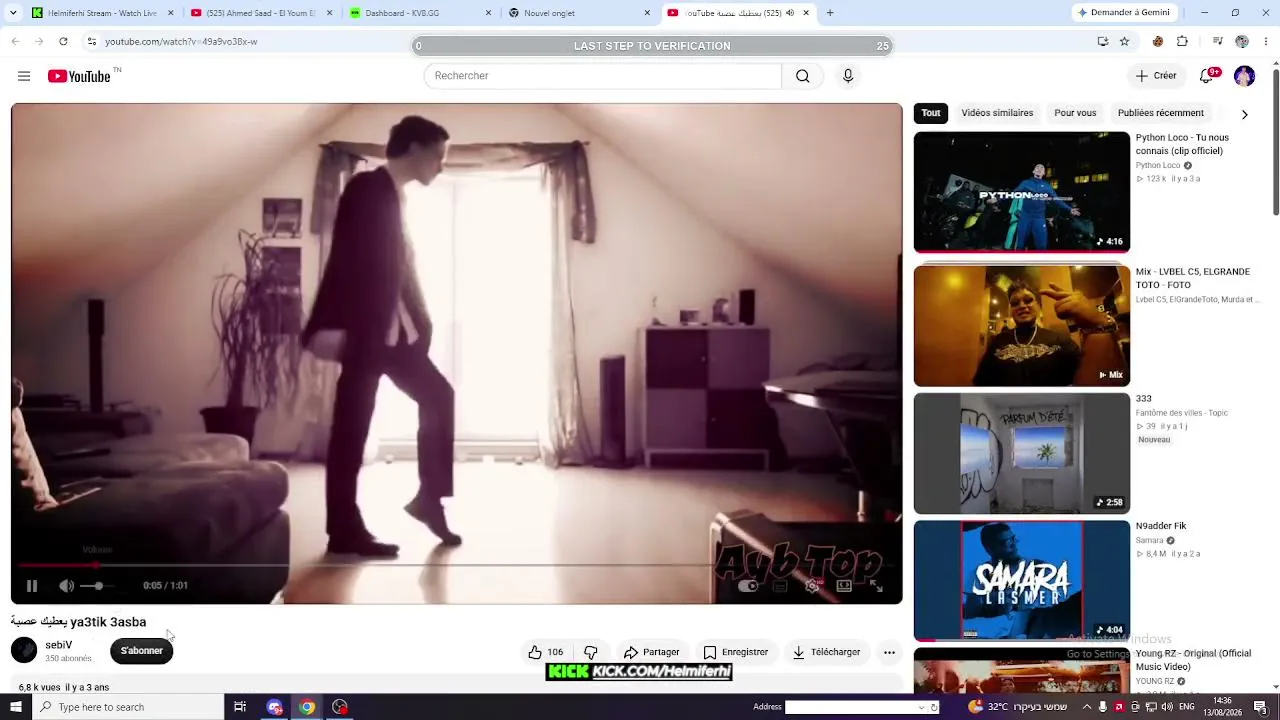The width and height of the screenshot is (1280, 720).
Task: Go back to the previous page
Action: click(15, 42)
